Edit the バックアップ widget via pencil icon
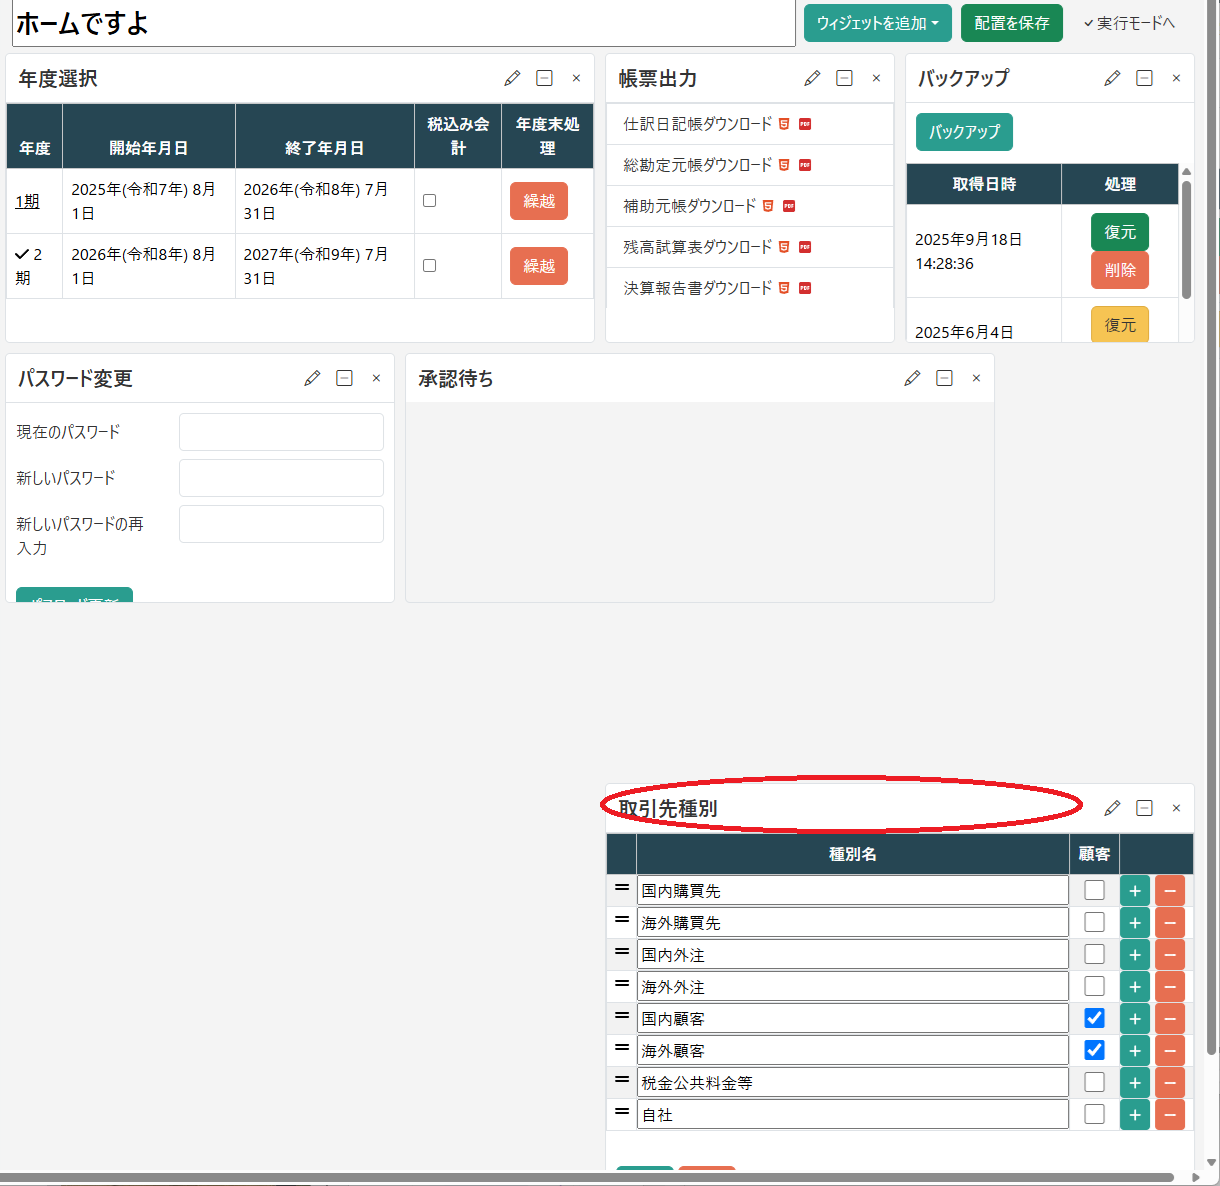1220x1186 pixels. coord(1112,78)
